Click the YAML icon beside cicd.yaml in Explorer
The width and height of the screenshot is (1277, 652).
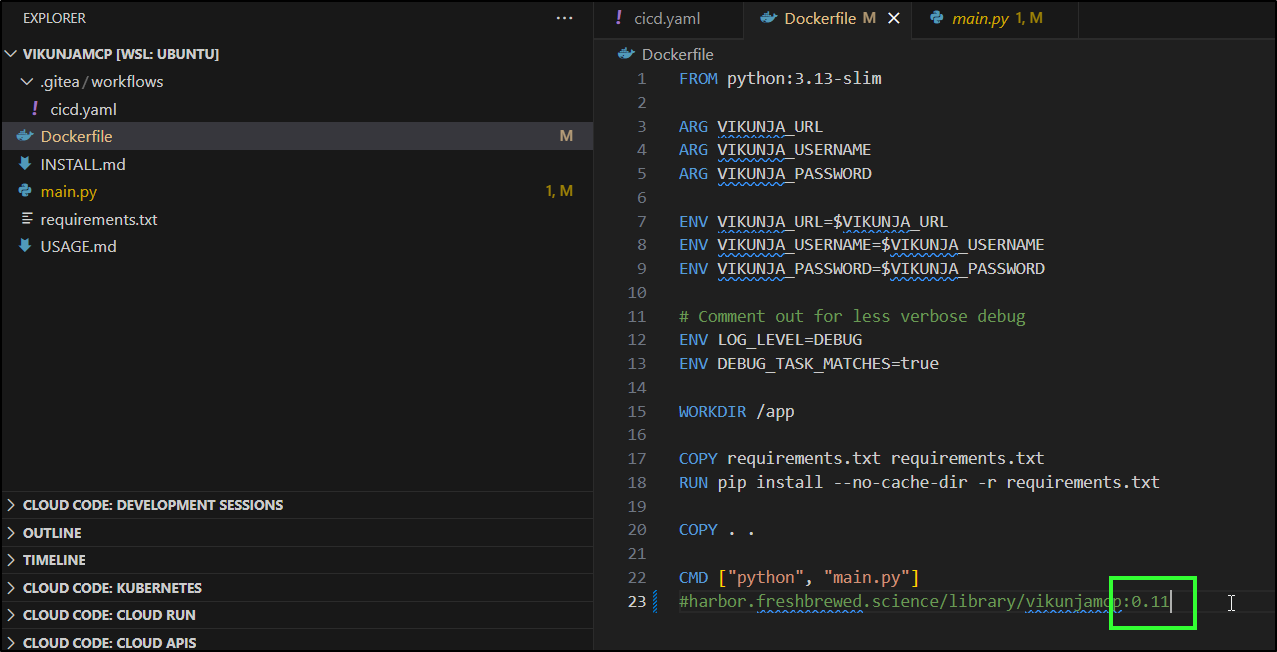pyautogui.click(x=35, y=109)
